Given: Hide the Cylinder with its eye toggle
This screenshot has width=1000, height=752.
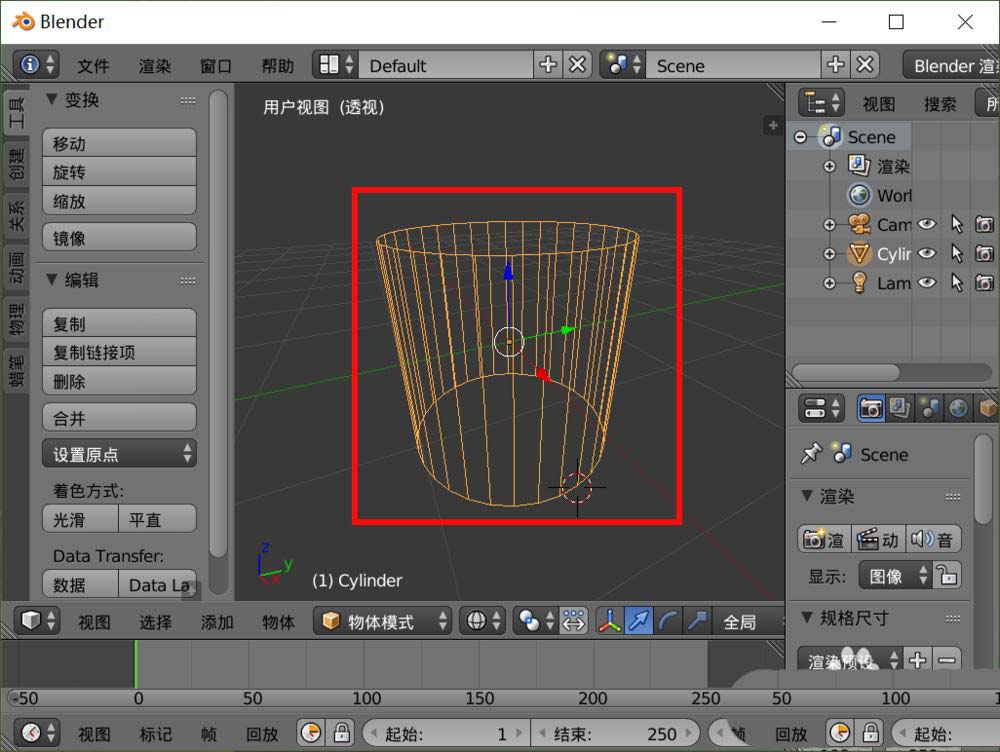Looking at the screenshot, I should (926, 253).
